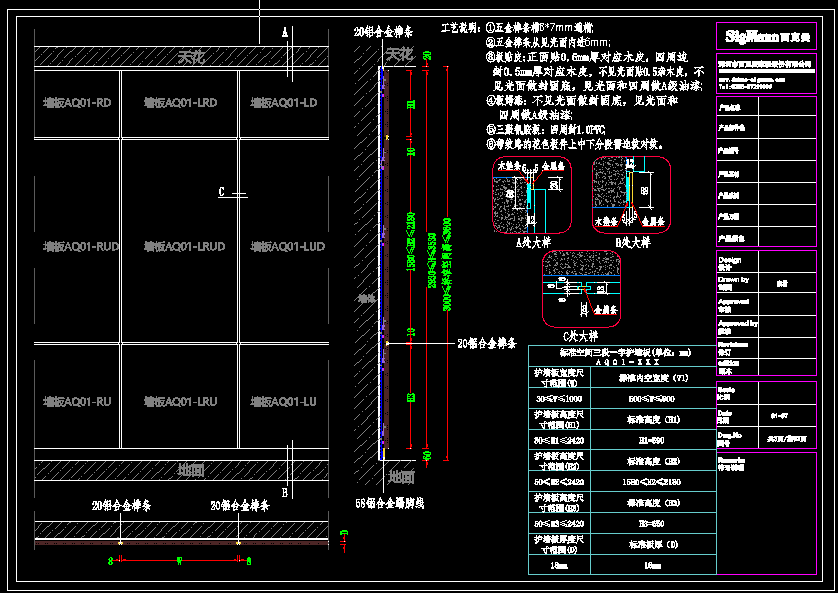
Task: Pick the 墙板AQ01-RUD panel label
Action: pos(81,247)
